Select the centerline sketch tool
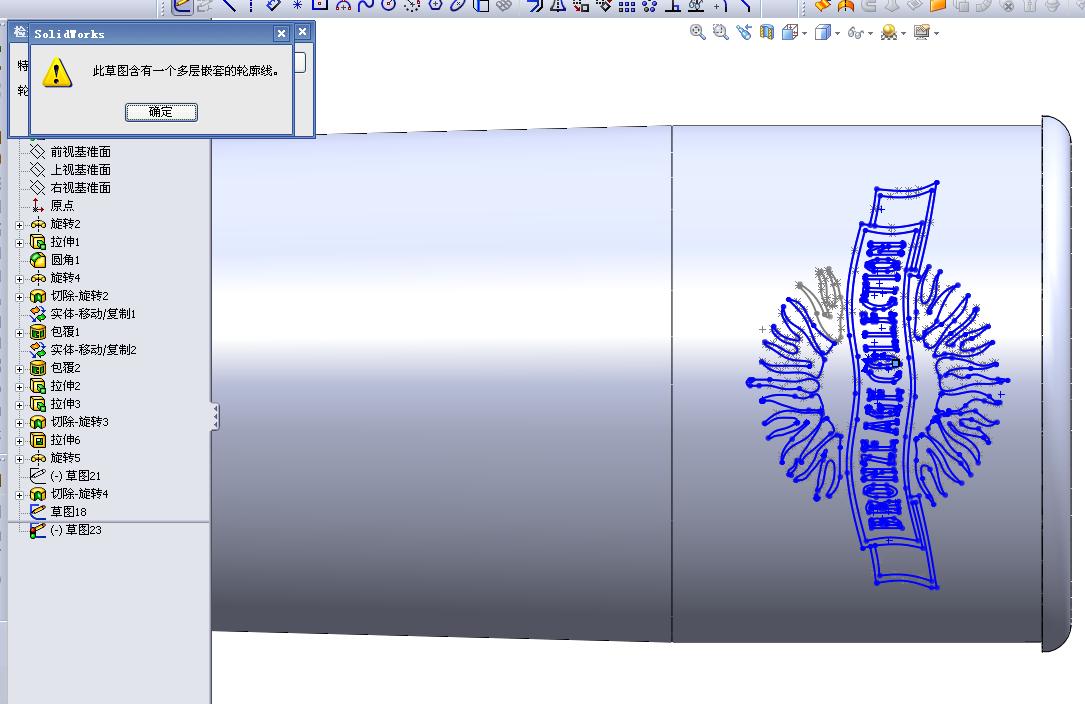1085x704 pixels. [250, 6]
